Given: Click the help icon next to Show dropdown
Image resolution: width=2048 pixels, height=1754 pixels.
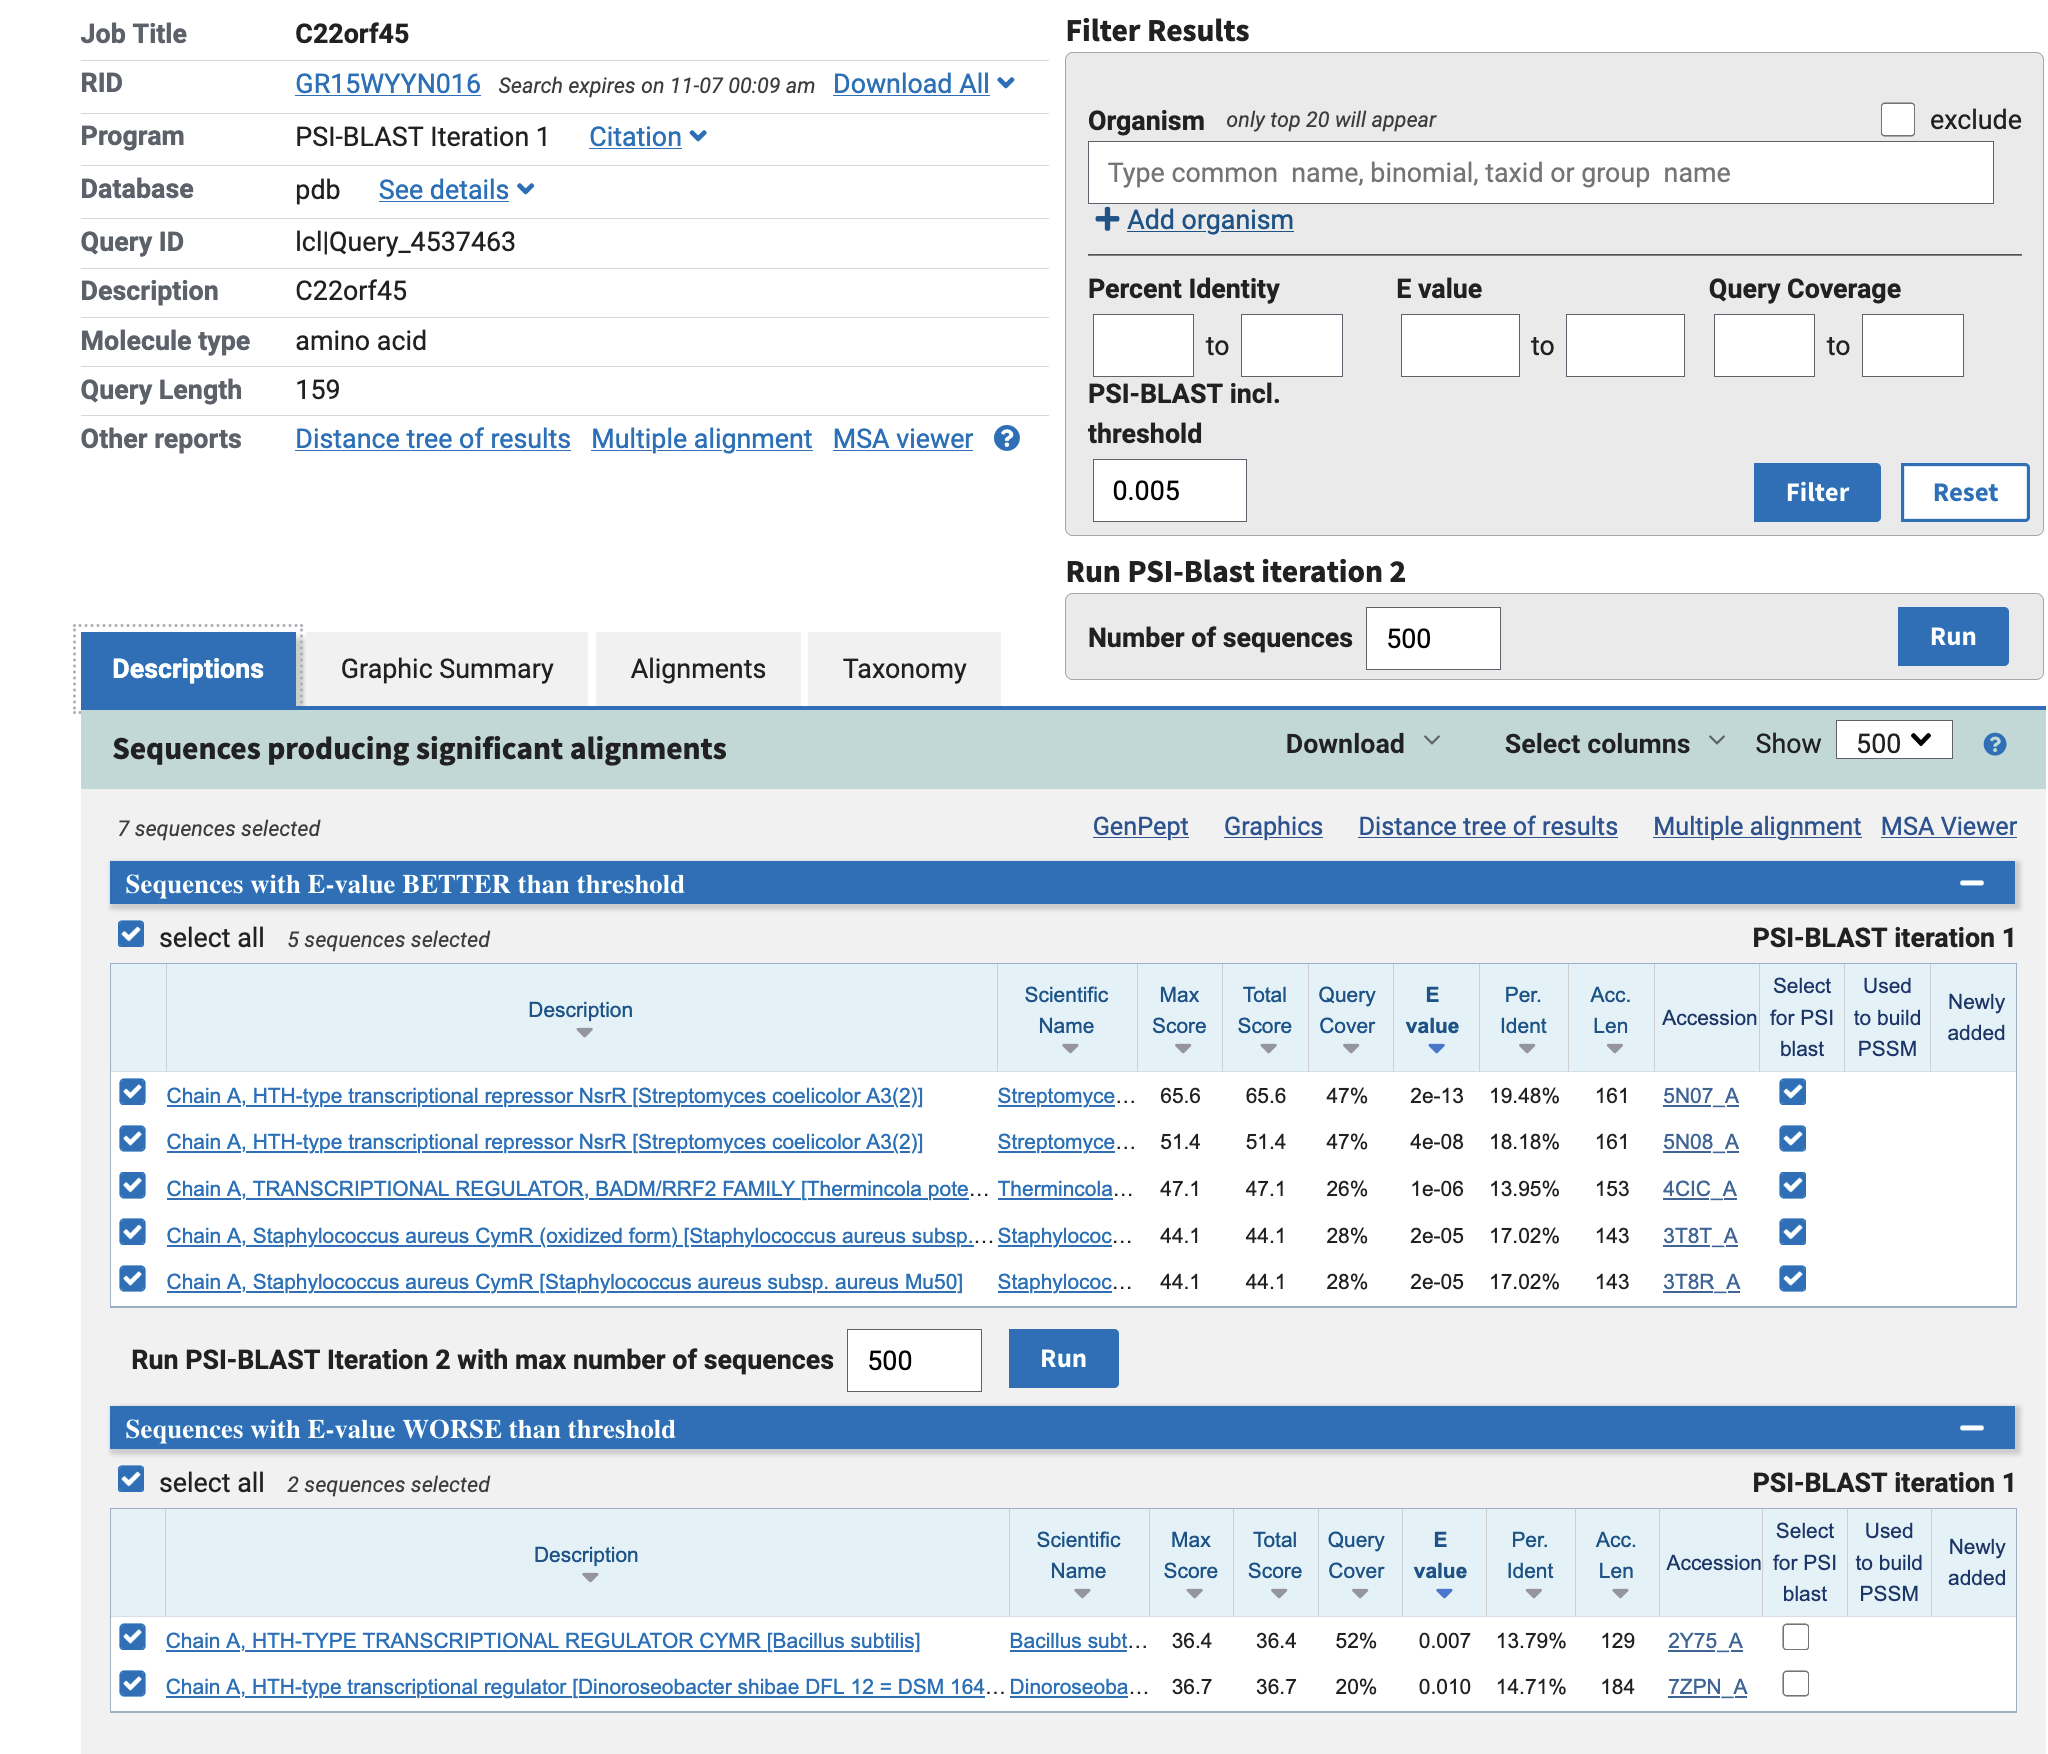Looking at the screenshot, I should [1994, 744].
